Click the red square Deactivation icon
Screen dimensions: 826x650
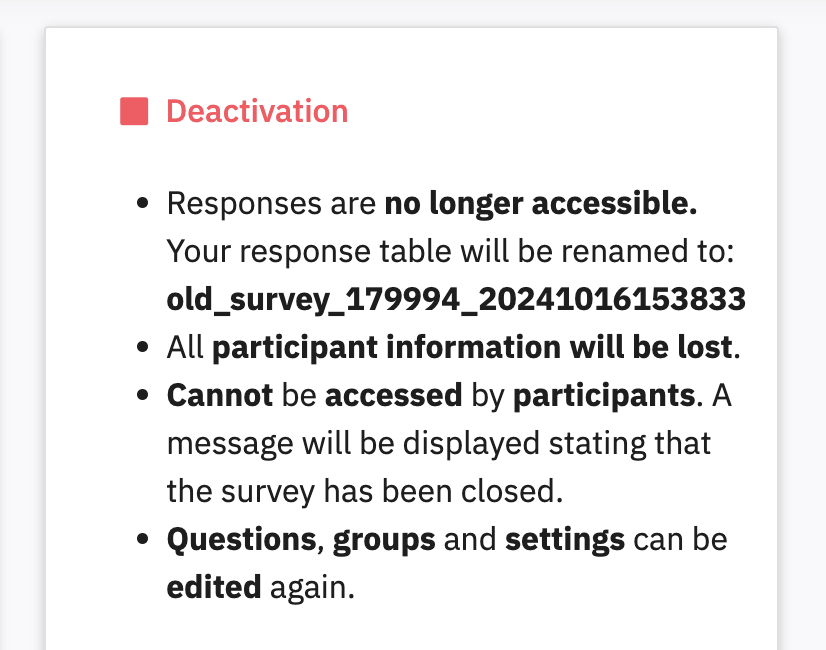click(x=134, y=111)
